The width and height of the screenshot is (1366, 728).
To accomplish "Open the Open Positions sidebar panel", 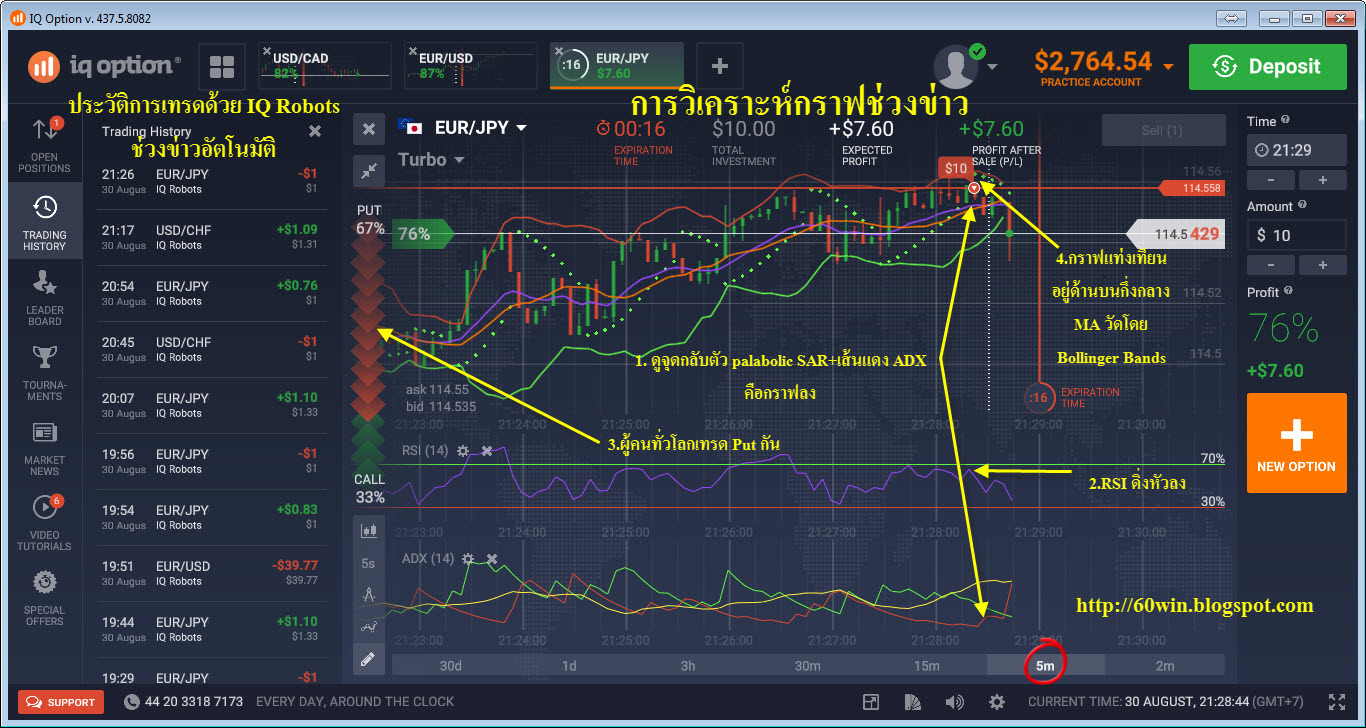I will (x=44, y=145).
